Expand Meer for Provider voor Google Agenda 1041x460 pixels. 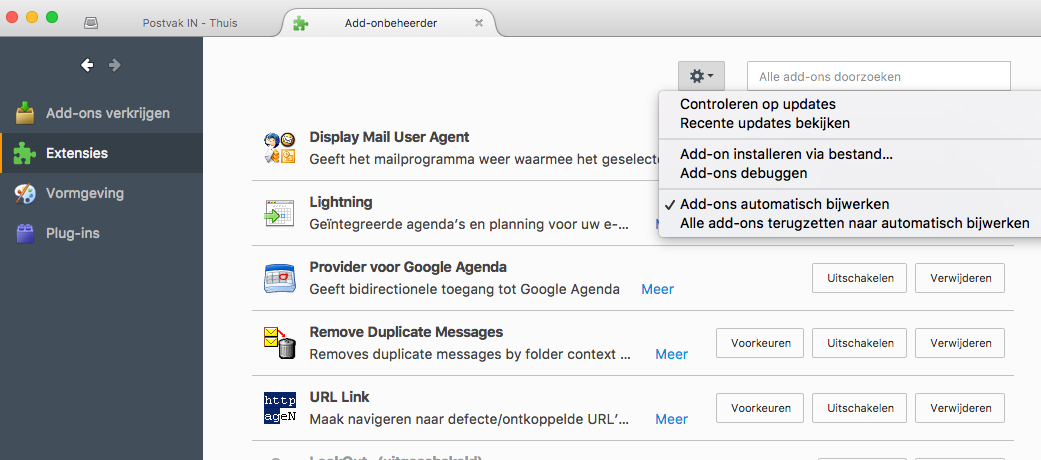pos(657,289)
